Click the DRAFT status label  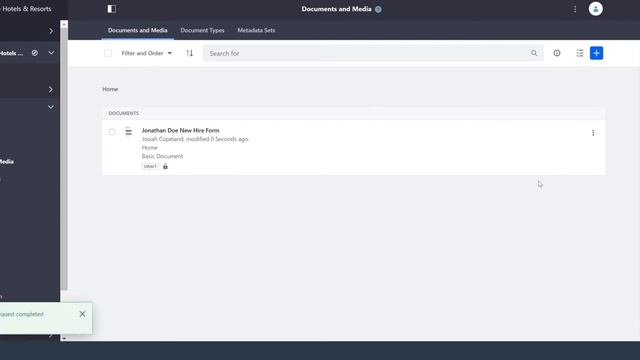pyautogui.click(x=150, y=167)
